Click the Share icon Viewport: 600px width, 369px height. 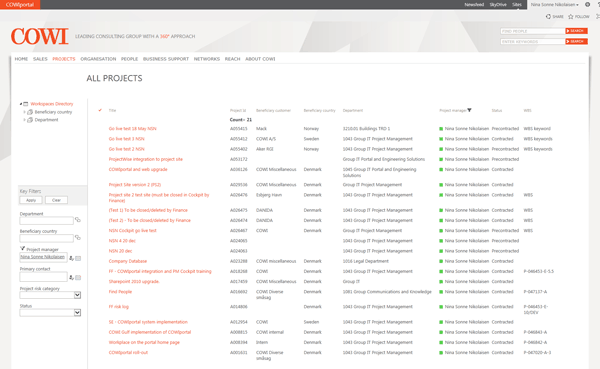pyautogui.click(x=548, y=16)
